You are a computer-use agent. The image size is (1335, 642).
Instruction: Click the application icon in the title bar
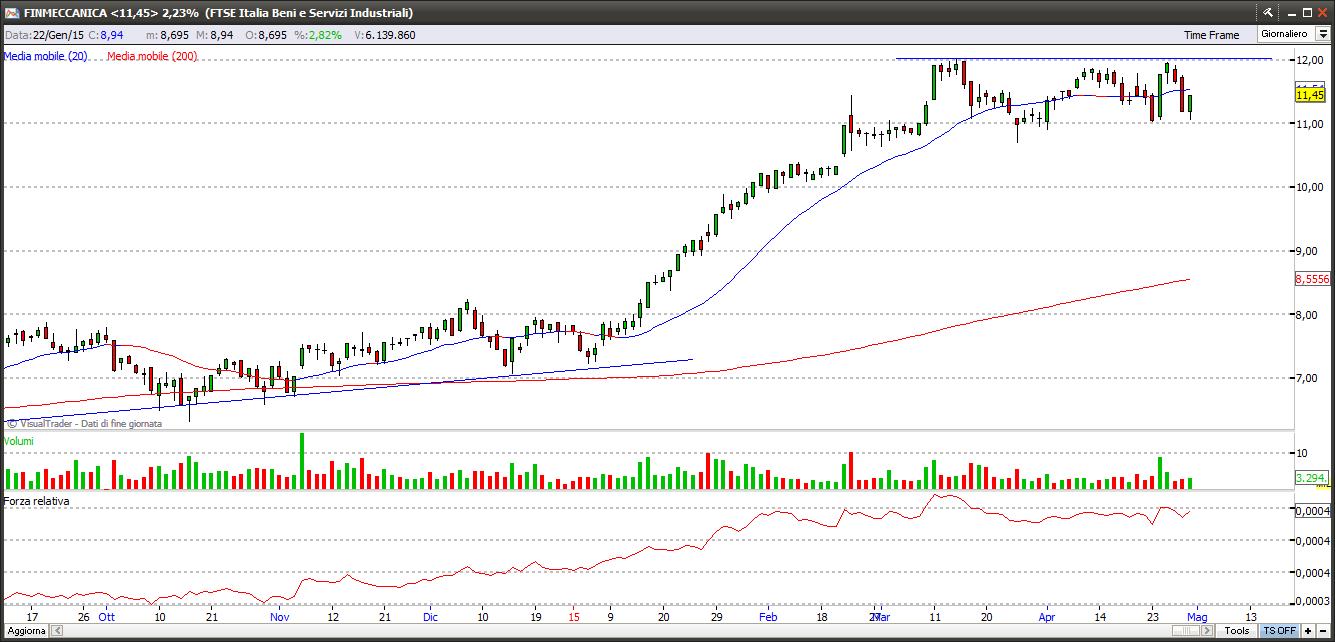tap(10, 12)
